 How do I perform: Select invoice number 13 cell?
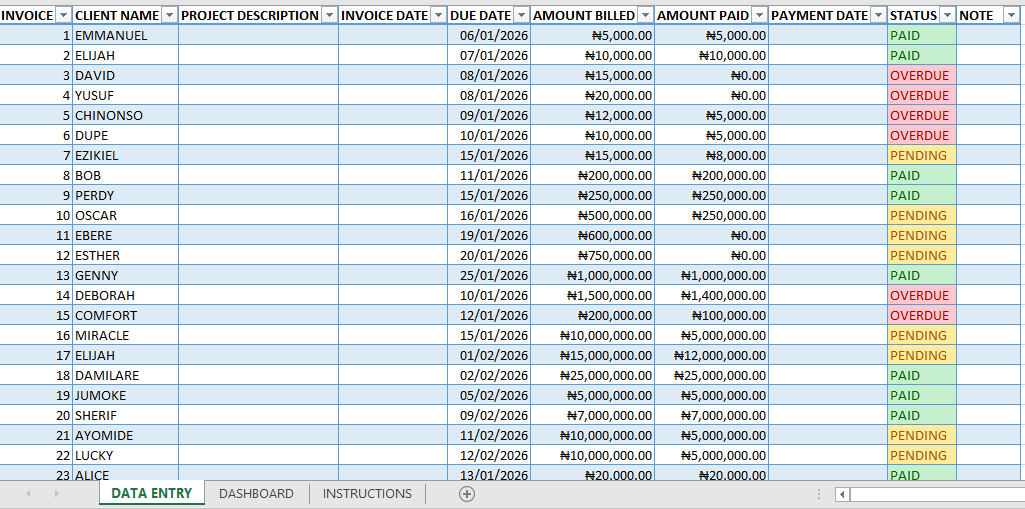pyautogui.click(x=36, y=275)
